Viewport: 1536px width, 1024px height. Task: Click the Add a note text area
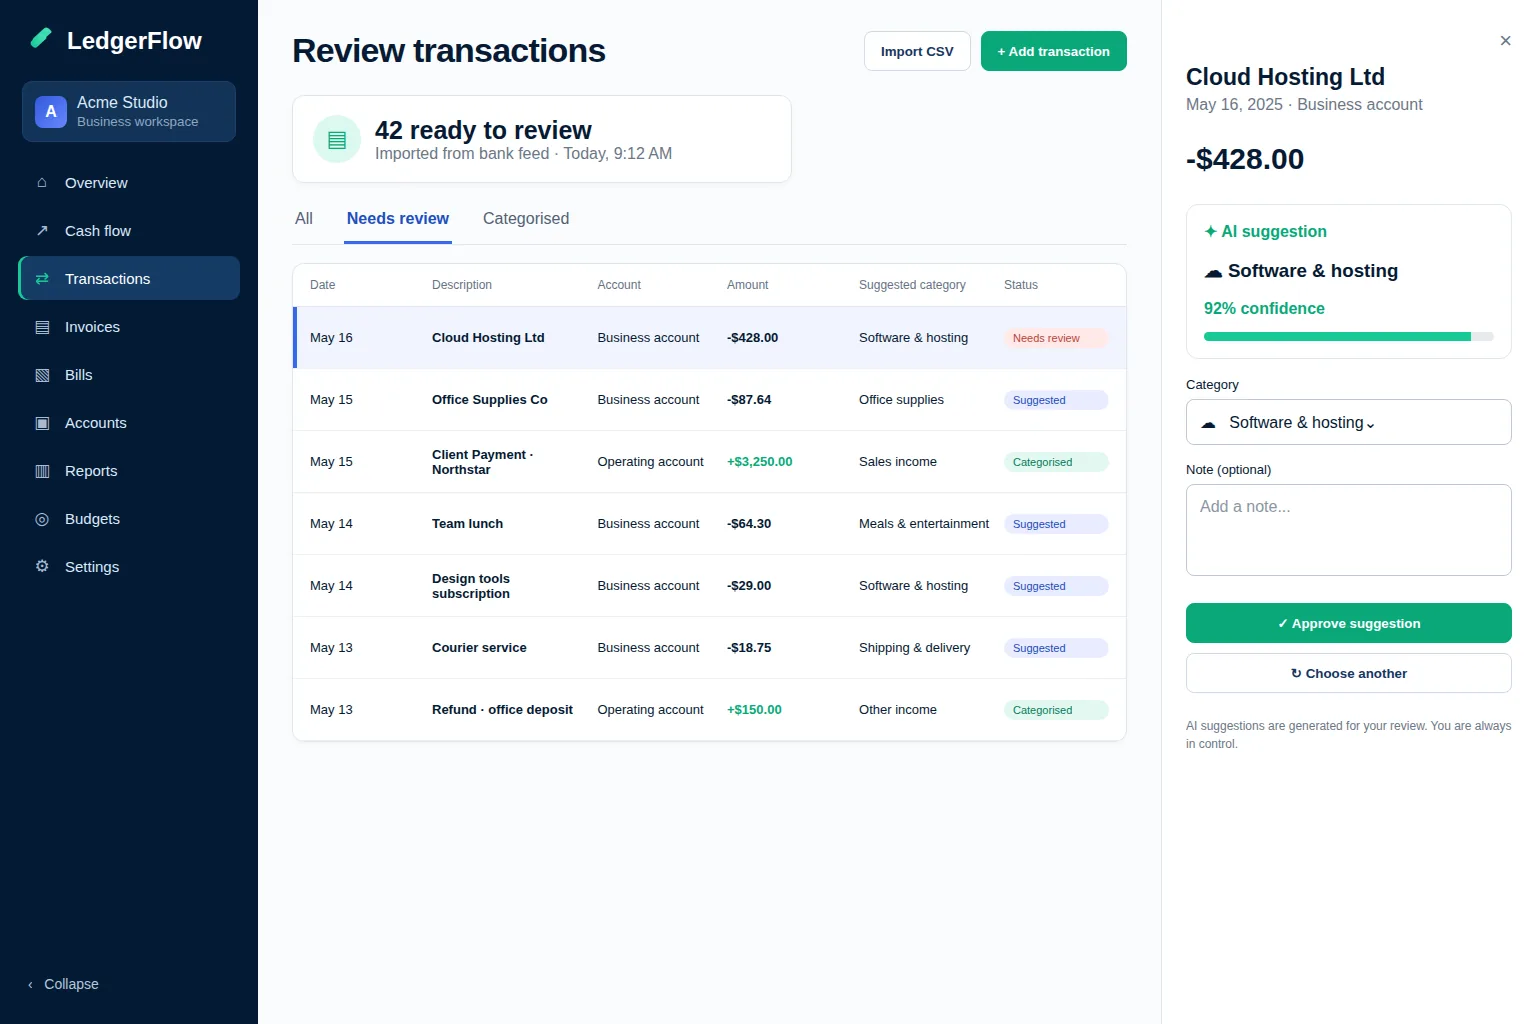(x=1348, y=530)
